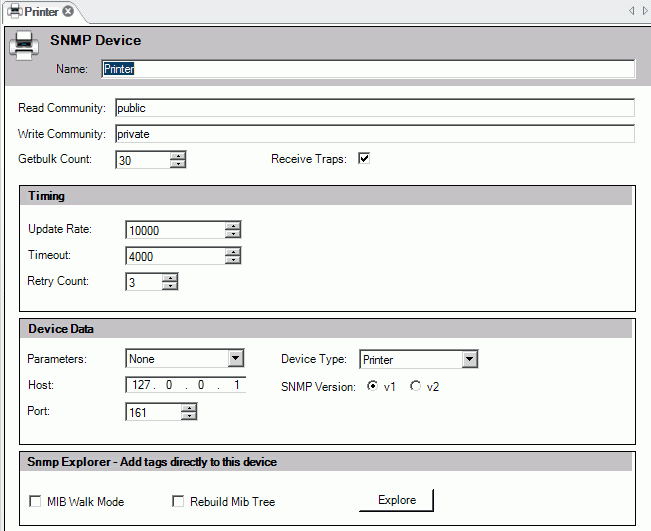Toggle the Receive Traps checkbox
This screenshot has width=651, height=531.
pyautogui.click(x=364, y=159)
